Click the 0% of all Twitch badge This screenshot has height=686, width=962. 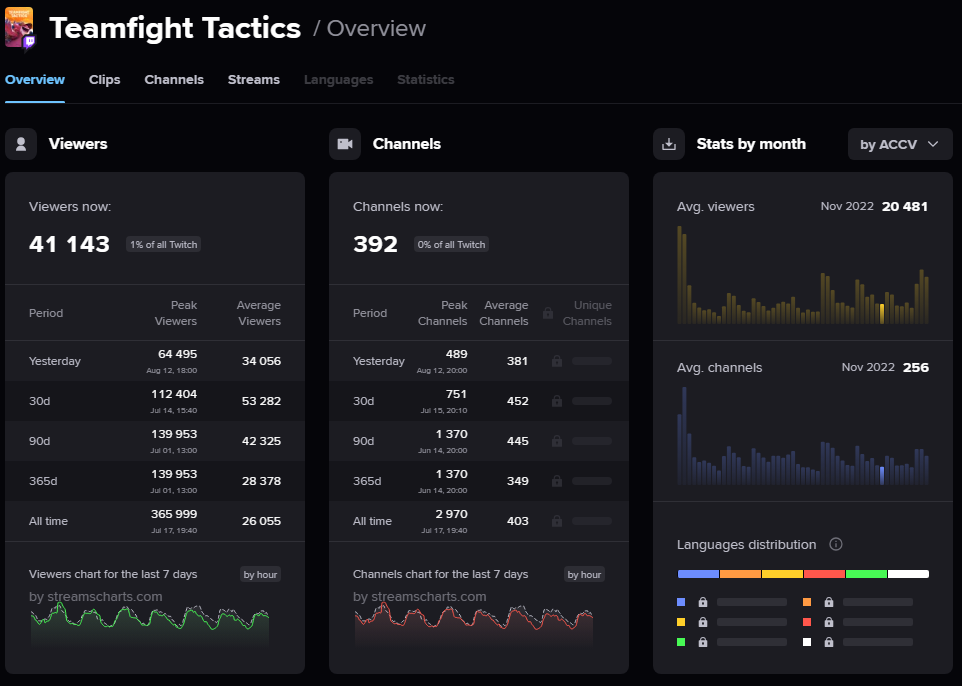coord(451,244)
